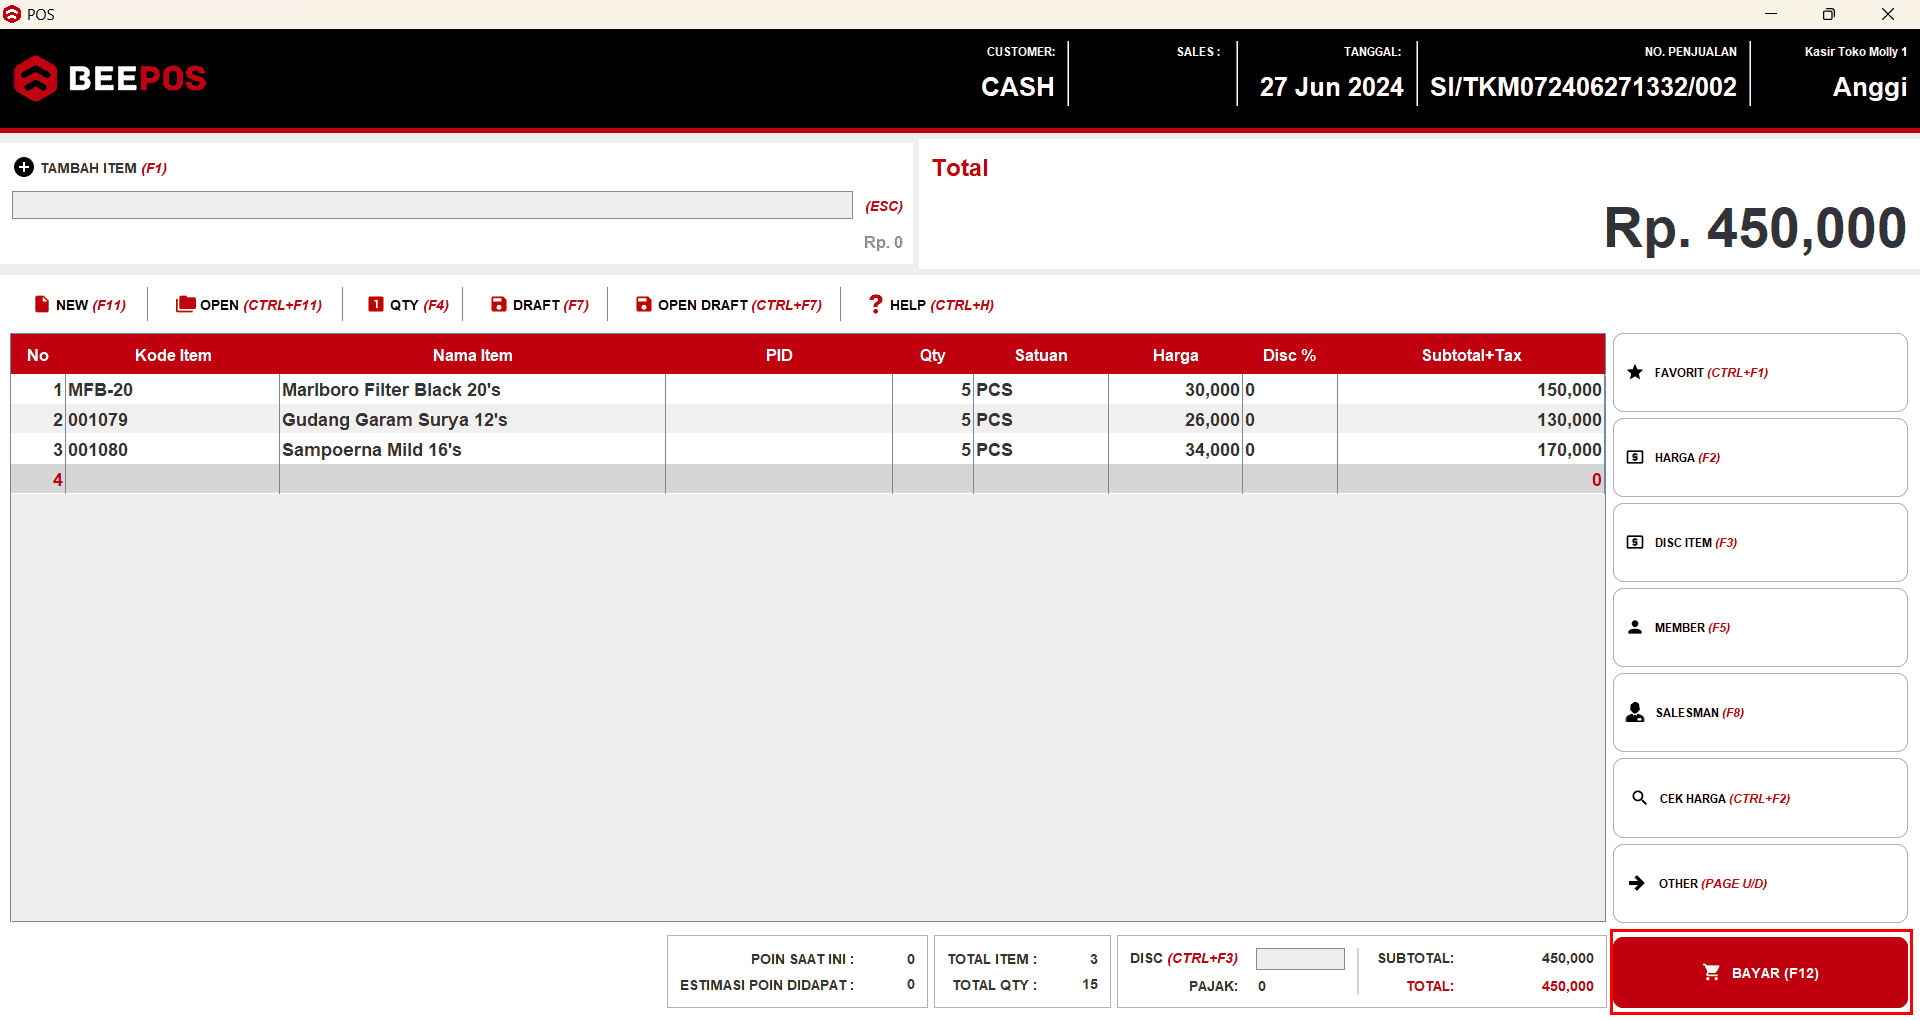Click the QTY number icon
Viewport: 1920px width, 1020px height.
tap(376, 304)
